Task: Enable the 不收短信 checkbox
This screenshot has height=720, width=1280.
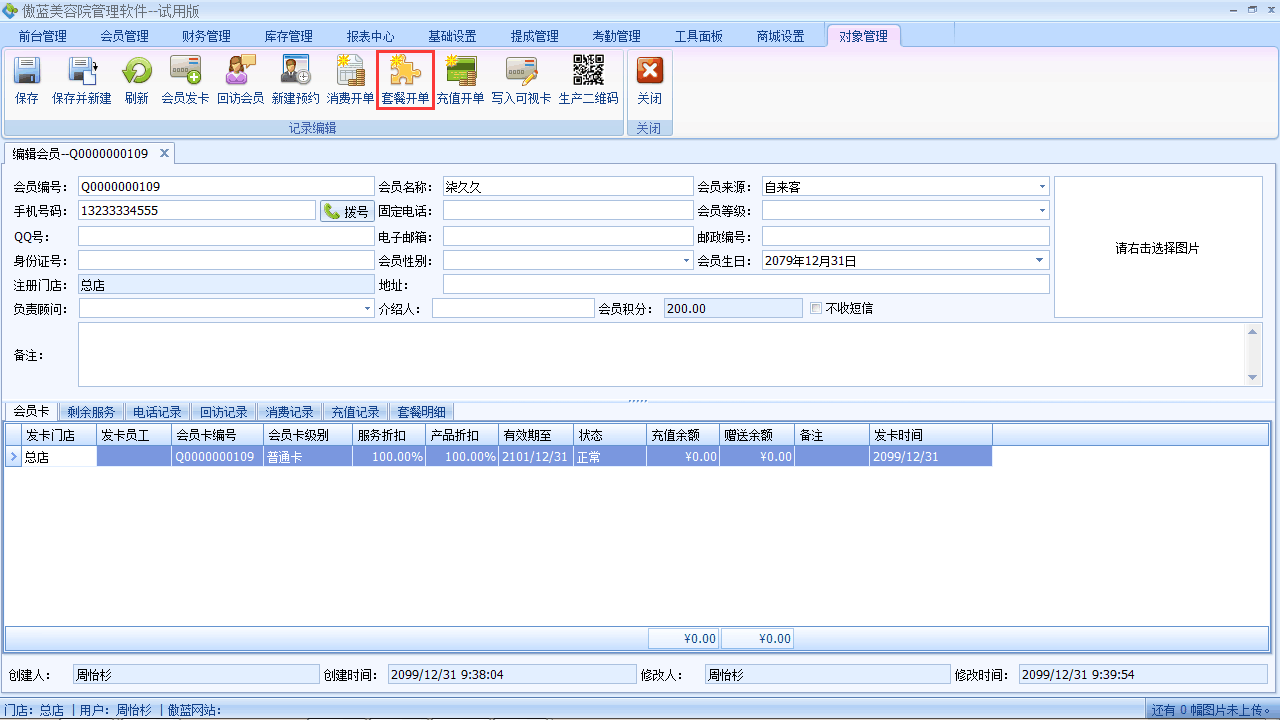Action: click(816, 308)
